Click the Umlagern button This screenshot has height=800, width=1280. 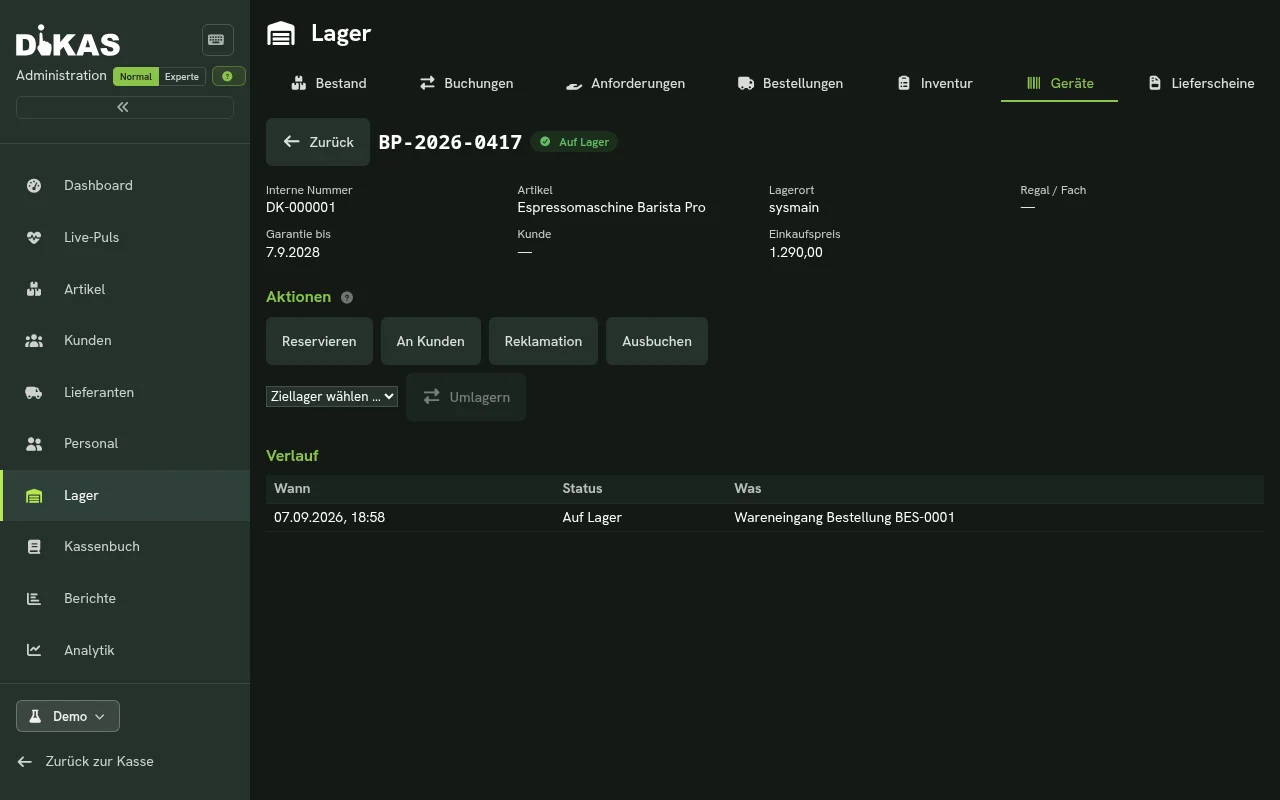pyautogui.click(x=466, y=397)
